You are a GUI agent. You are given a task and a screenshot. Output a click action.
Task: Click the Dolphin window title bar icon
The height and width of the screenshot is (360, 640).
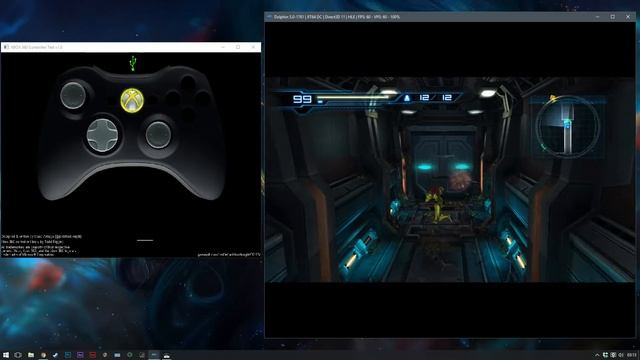click(269, 17)
